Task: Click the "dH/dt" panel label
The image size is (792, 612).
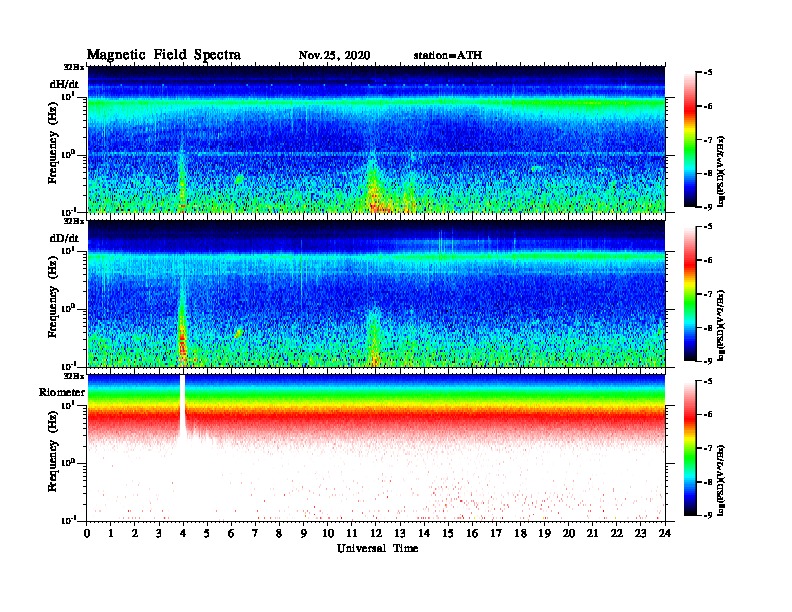Action: [x=64, y=84]
